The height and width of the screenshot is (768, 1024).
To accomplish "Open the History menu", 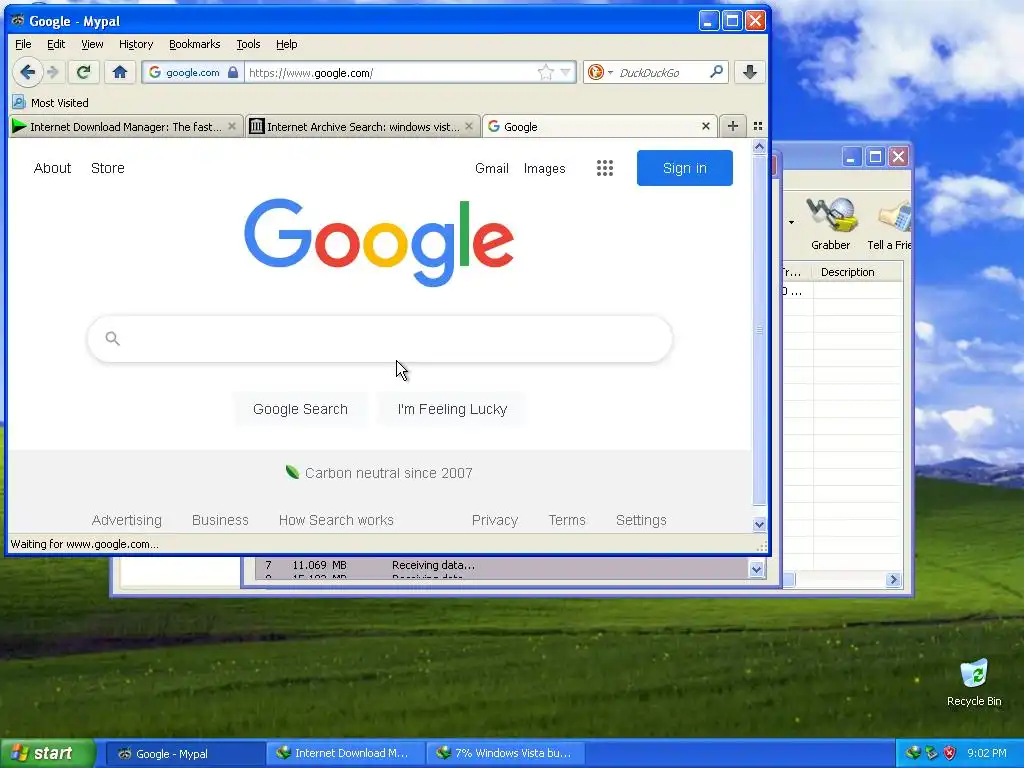I will click(136, 44).
